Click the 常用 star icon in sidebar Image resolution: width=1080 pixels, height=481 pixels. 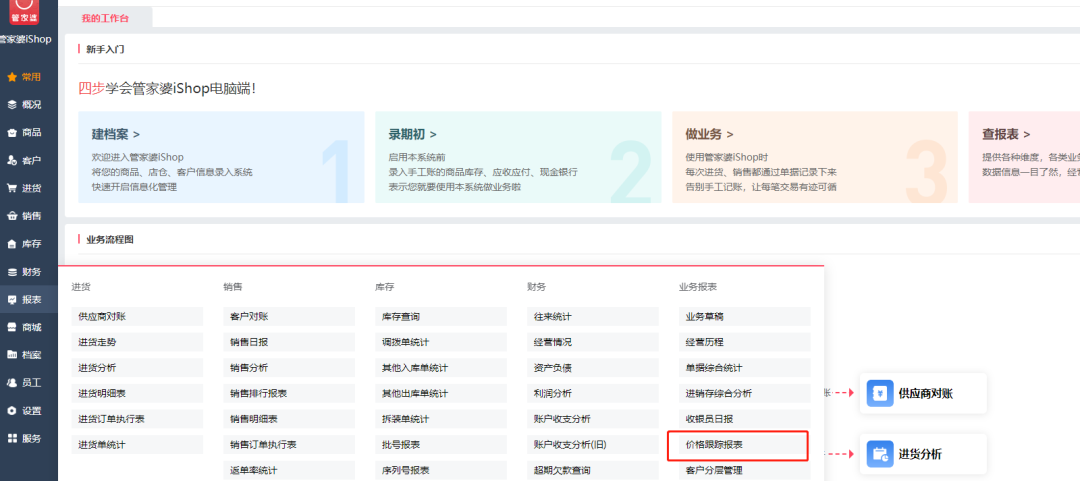[12, 77]
